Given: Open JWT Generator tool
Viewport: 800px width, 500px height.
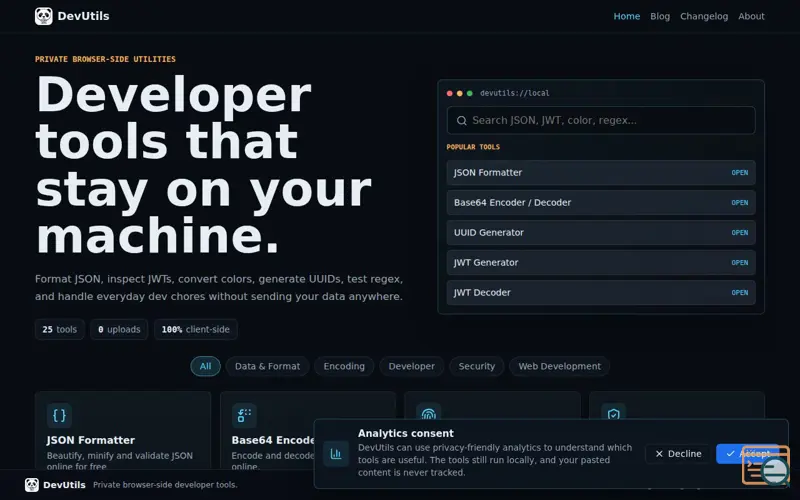Looking at the screenshot, I should point(601,263).
